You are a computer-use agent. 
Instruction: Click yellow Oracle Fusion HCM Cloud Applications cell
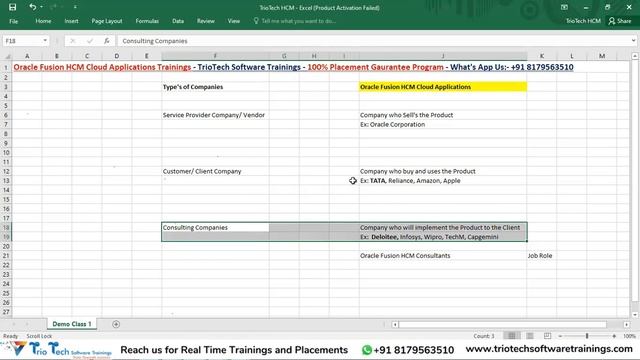[443, 87]
